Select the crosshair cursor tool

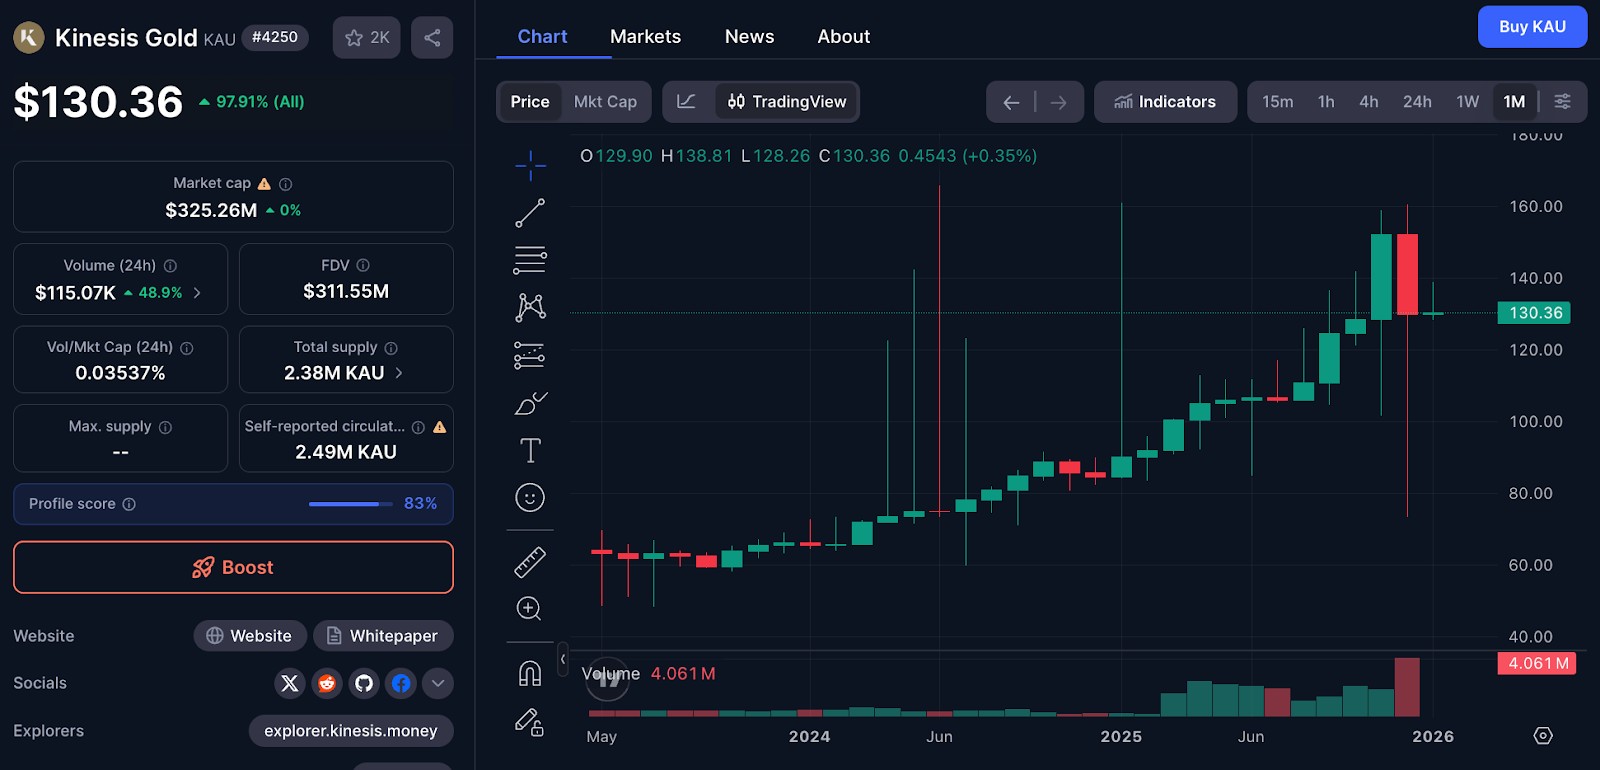[x=530, y=165]
